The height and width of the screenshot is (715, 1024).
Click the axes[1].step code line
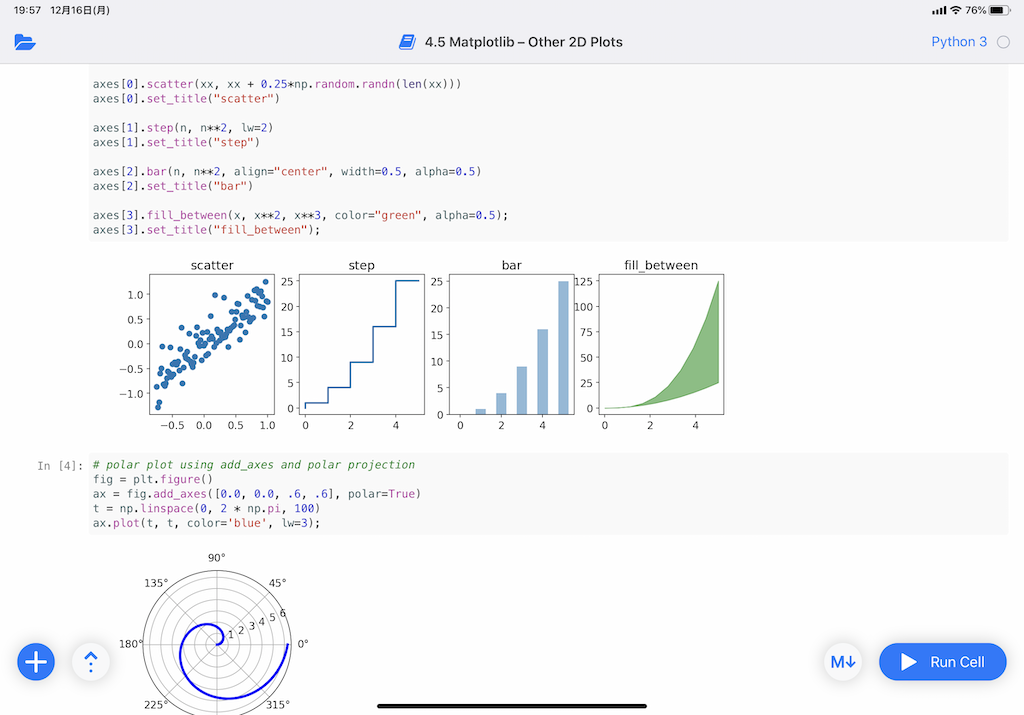[183, 127]
